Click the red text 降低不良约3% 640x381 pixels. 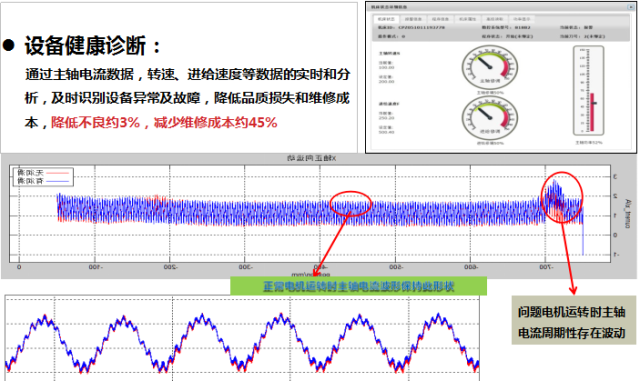[95, 122]
